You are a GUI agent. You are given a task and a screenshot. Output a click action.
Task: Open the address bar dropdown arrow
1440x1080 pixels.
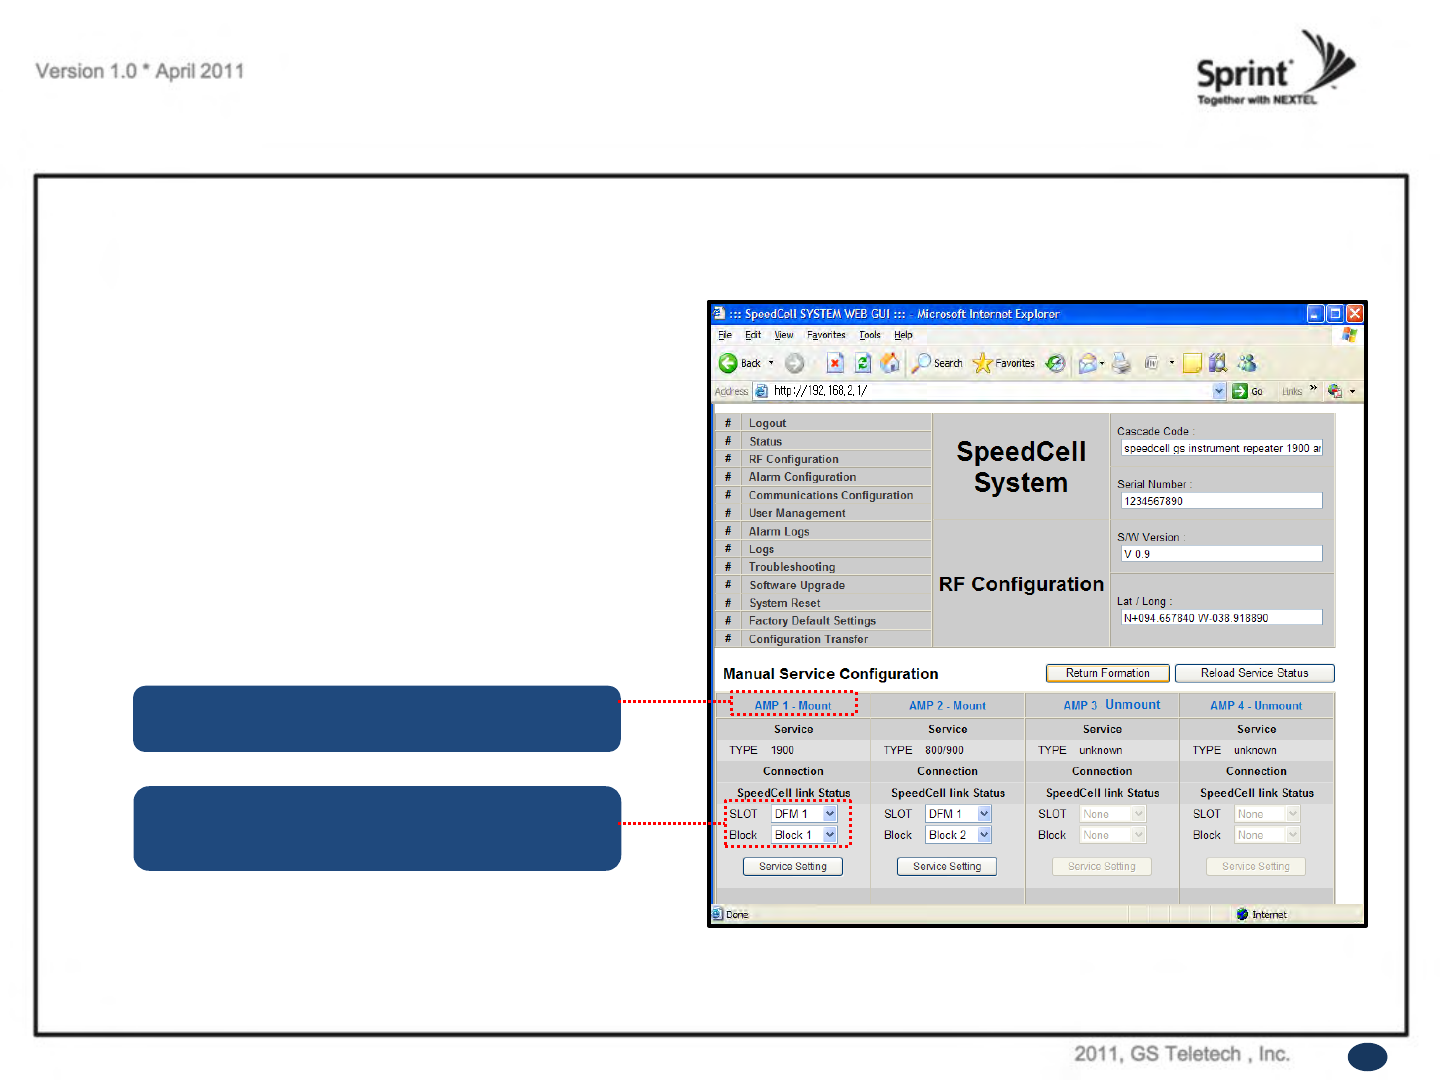[1219, 391]
